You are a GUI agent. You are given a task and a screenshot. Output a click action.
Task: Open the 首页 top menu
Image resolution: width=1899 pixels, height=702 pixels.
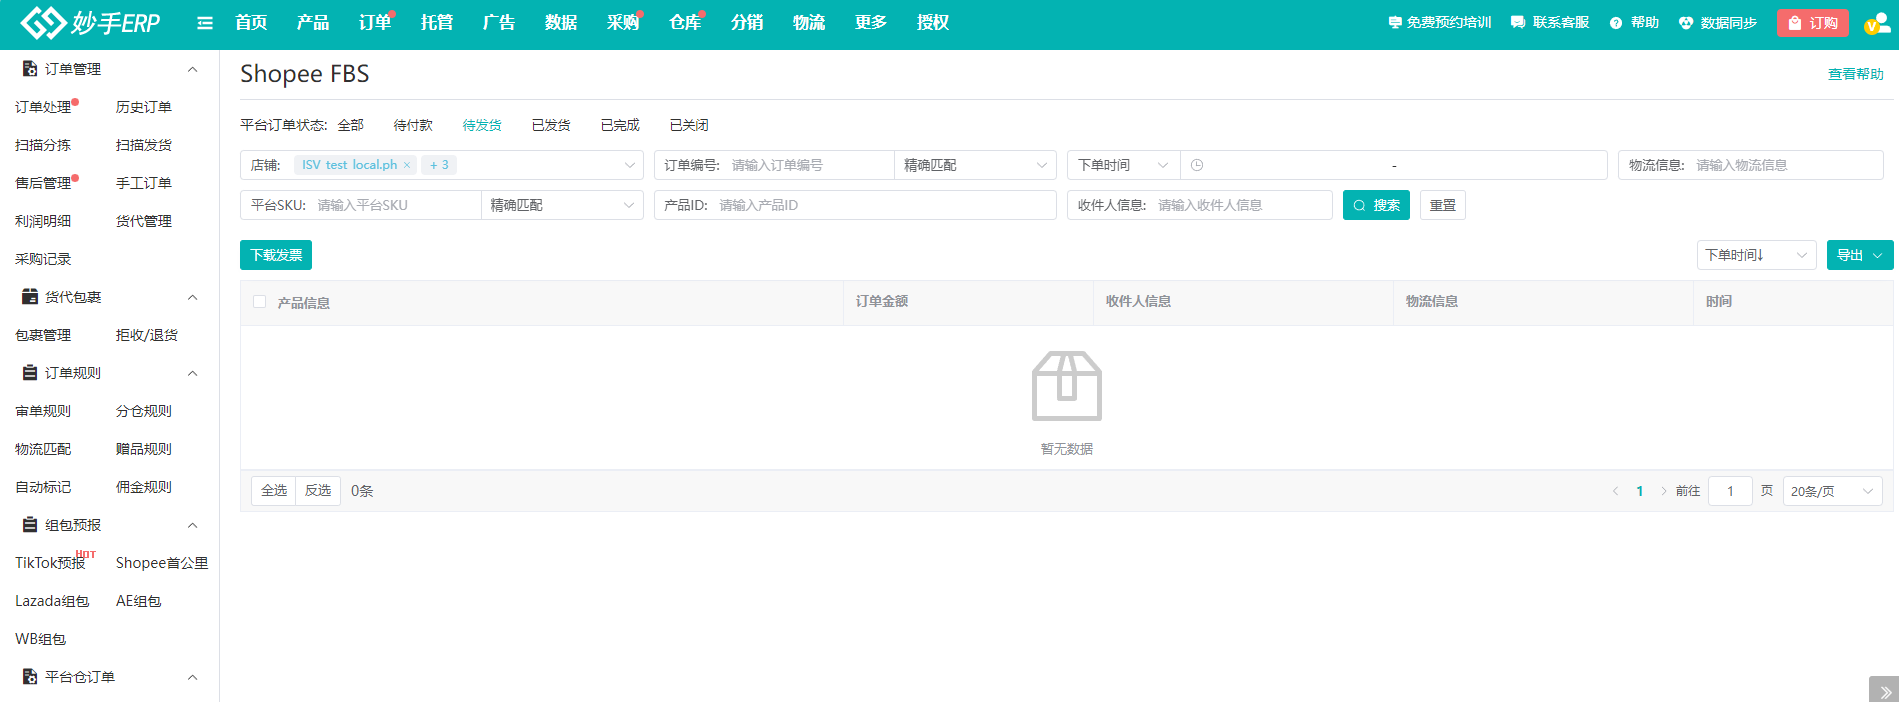pos(251,22)
